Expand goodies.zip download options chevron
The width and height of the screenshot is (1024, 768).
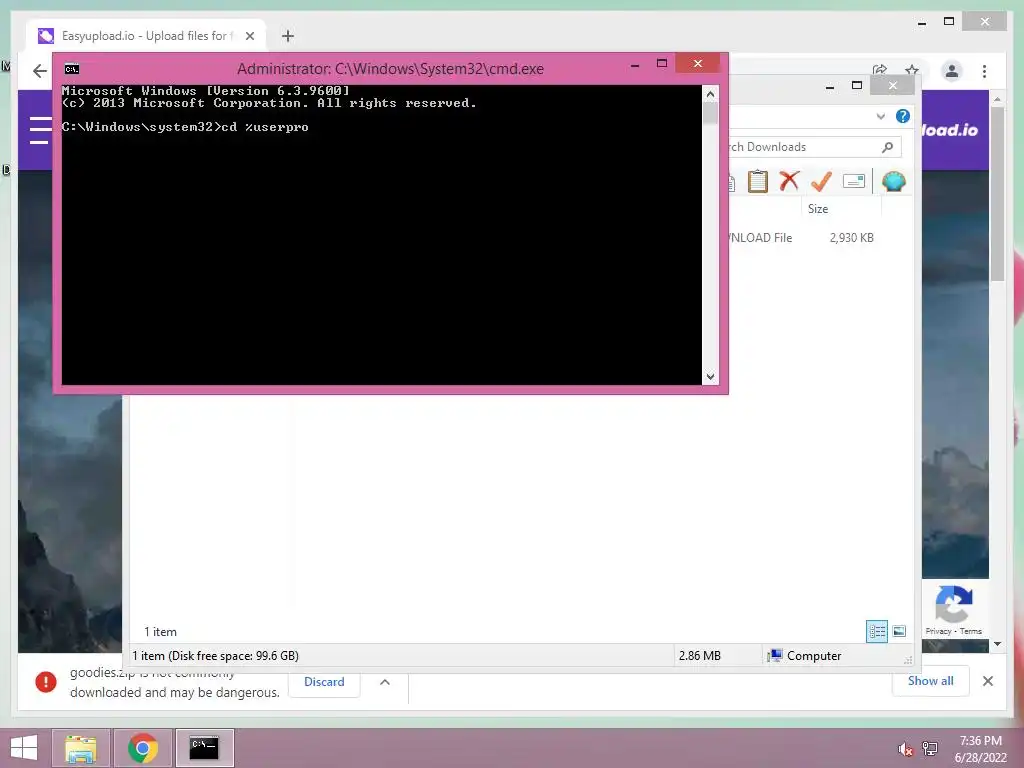point(385,682)
